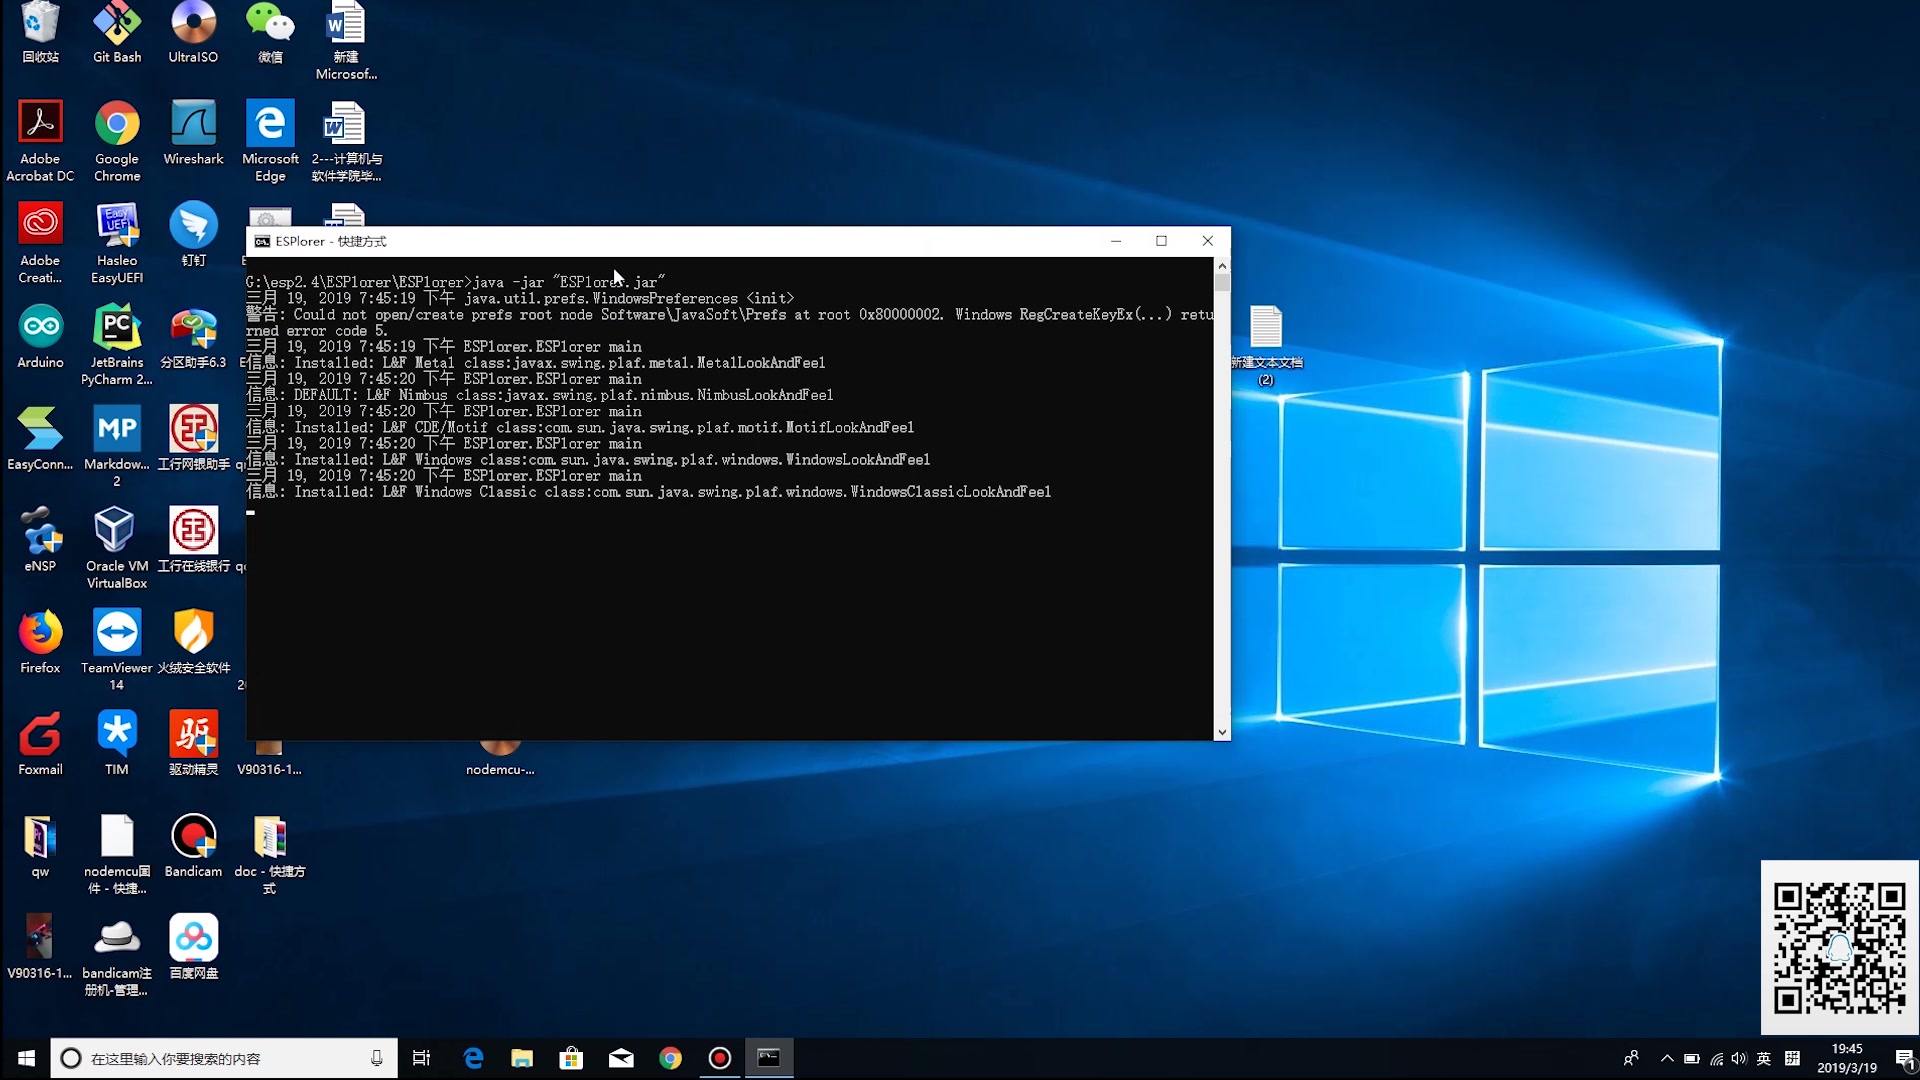Toggle the 英 input language indicator
Image resolution: width=1920 pixels, height=1080 pixels.
(1764, 1058)
